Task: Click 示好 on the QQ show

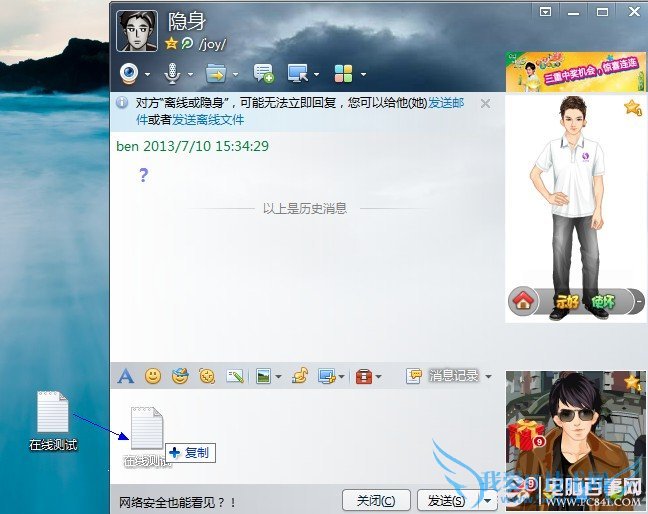Action: [x=567, y=302]
